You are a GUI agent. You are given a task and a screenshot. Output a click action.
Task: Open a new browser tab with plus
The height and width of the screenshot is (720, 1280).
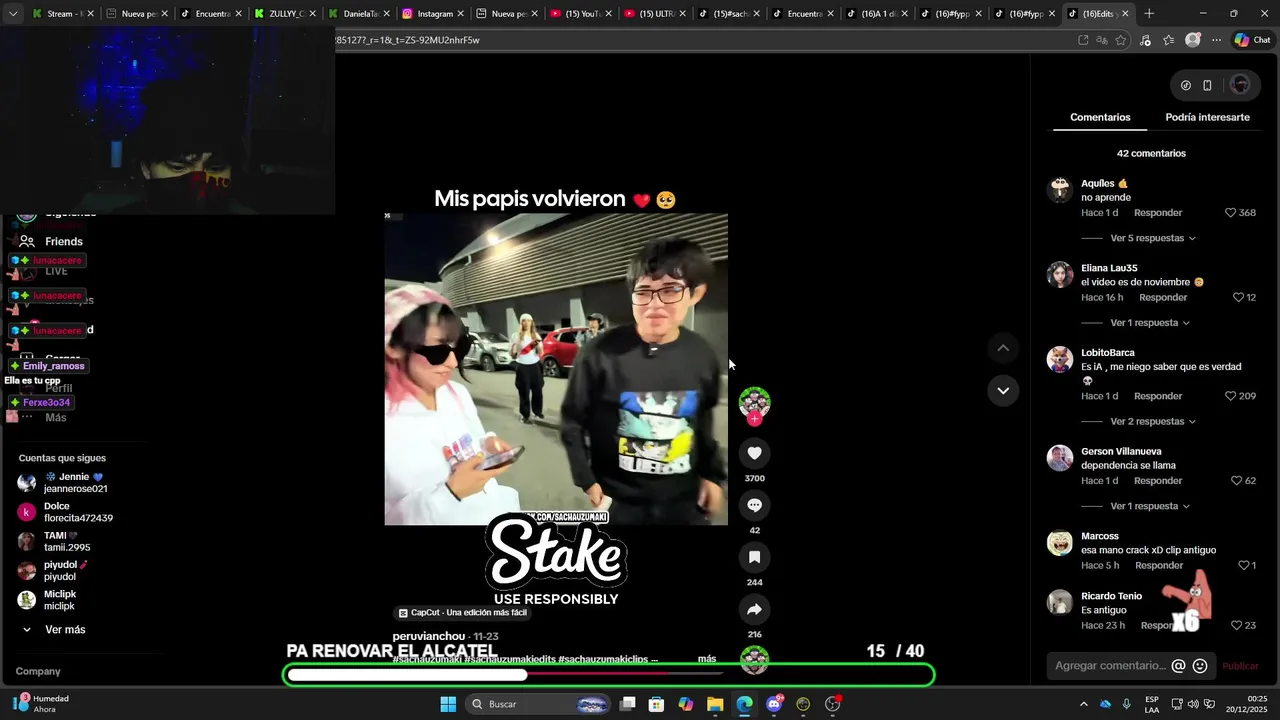[1149, 14]
